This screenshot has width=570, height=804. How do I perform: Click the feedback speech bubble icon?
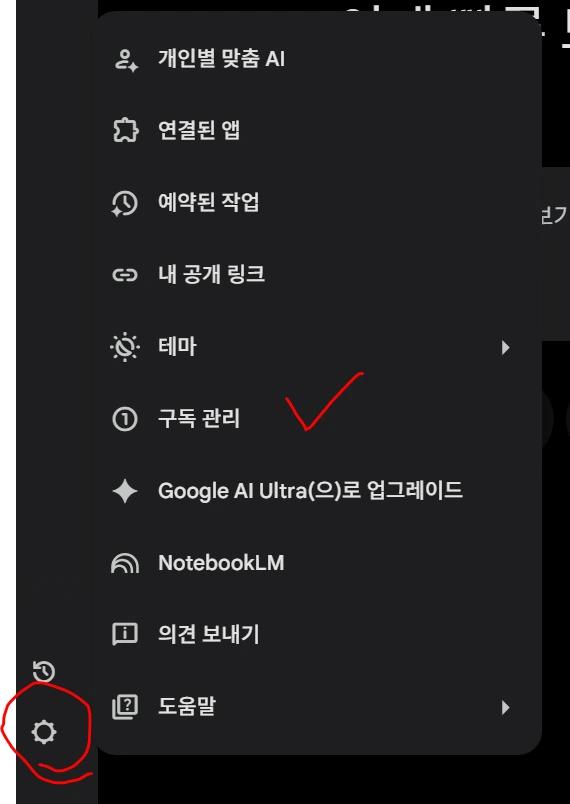tap(125, 635)
